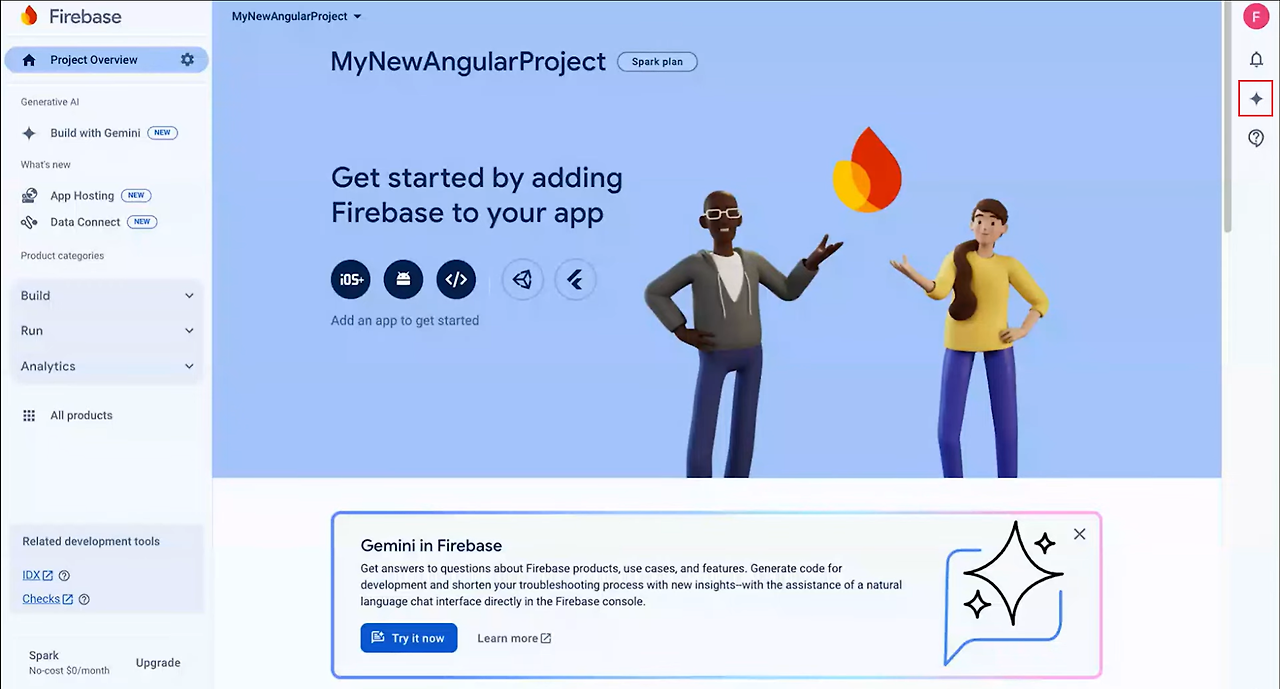Add a Web app using the code icon
This screenshot has height=689, width=1280.
point(456,280)
